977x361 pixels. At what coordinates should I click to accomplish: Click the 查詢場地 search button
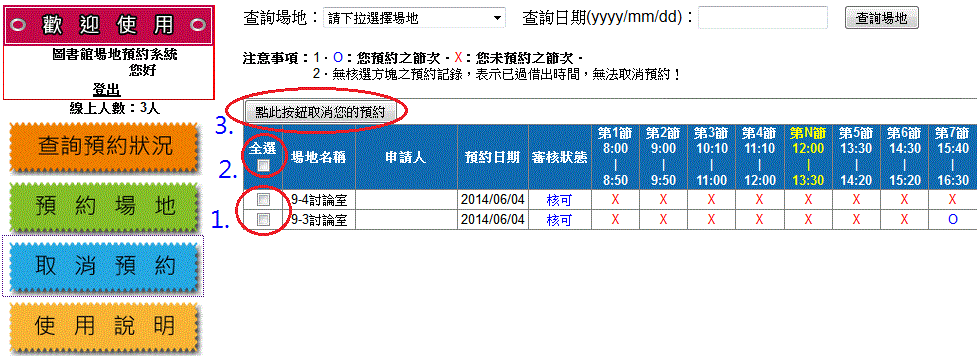pos(882,18)
